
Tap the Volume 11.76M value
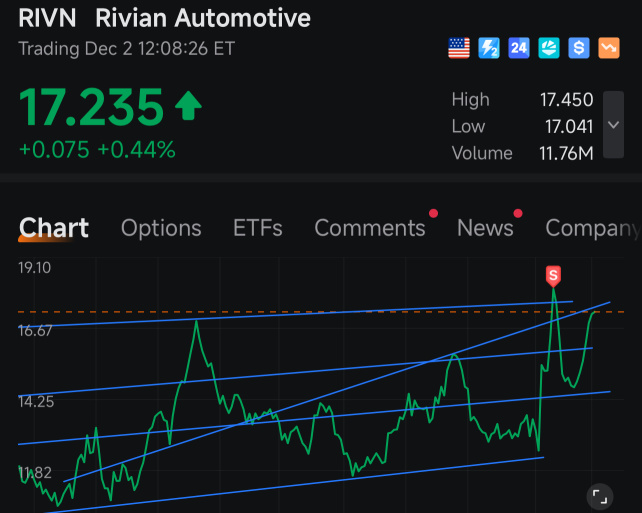pyautogui.click(x=566, y=153)
